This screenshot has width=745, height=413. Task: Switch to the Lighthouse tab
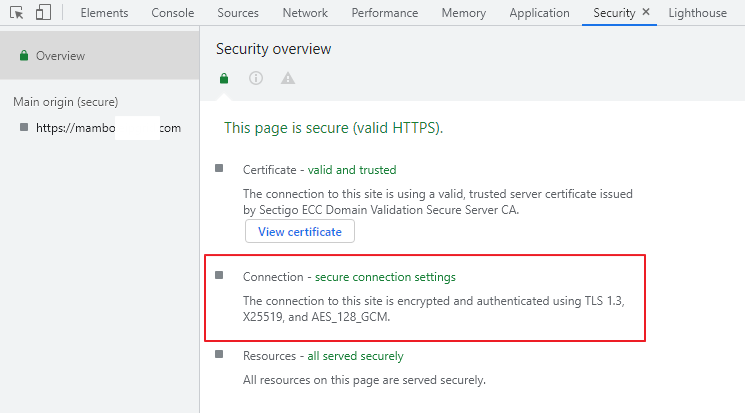point(700,13)
